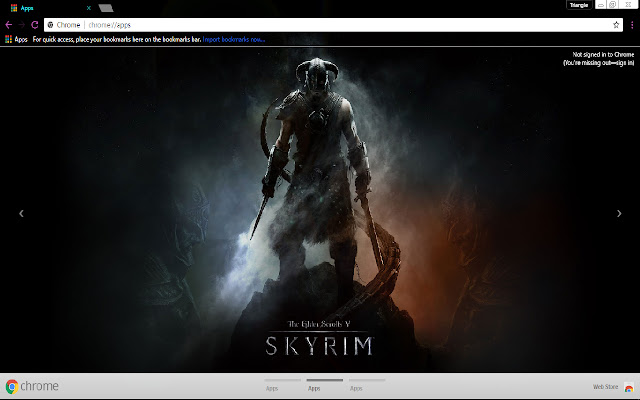The width and height of the screenshot is (640, 400).
Task: Reload the current page
Action: (x=35, y=24)
